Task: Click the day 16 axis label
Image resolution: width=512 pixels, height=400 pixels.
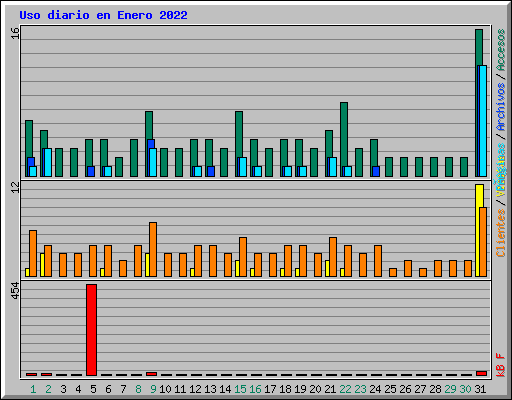Action: point(255,389)
